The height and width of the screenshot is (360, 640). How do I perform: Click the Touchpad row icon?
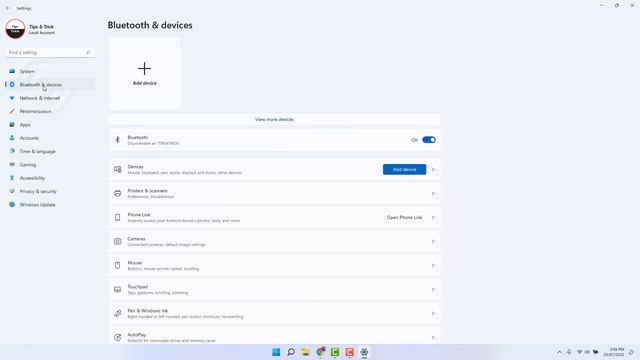[x=118, y=289]
